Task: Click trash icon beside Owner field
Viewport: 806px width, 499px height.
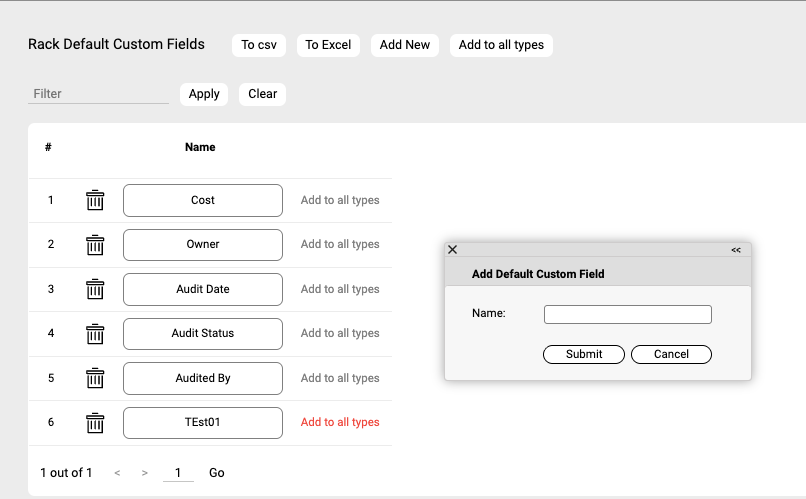Action: click(95, 244)
